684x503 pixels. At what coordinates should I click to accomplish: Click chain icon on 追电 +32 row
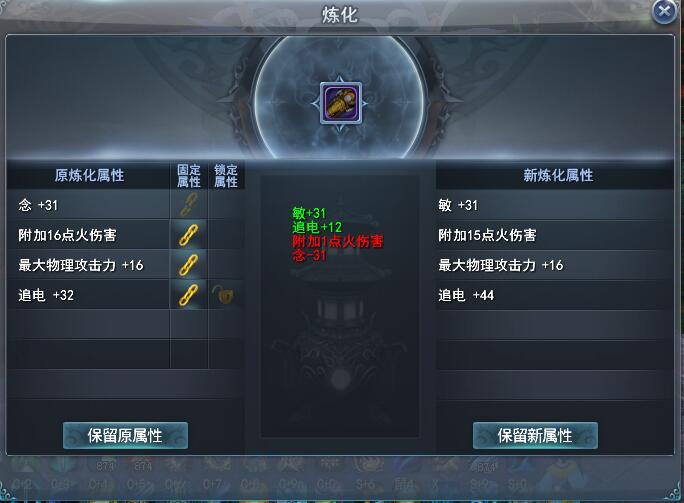pos(188,295)
